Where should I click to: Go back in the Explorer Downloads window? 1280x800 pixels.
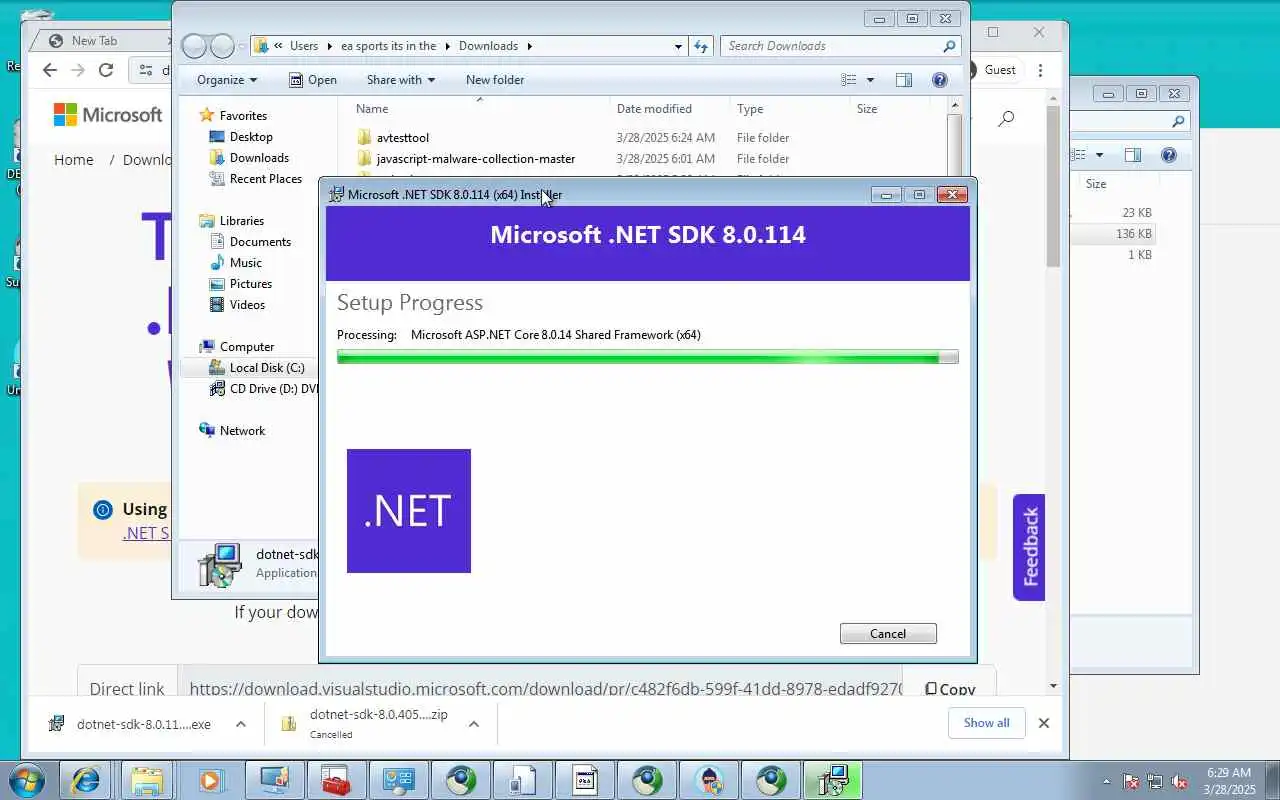194,46
